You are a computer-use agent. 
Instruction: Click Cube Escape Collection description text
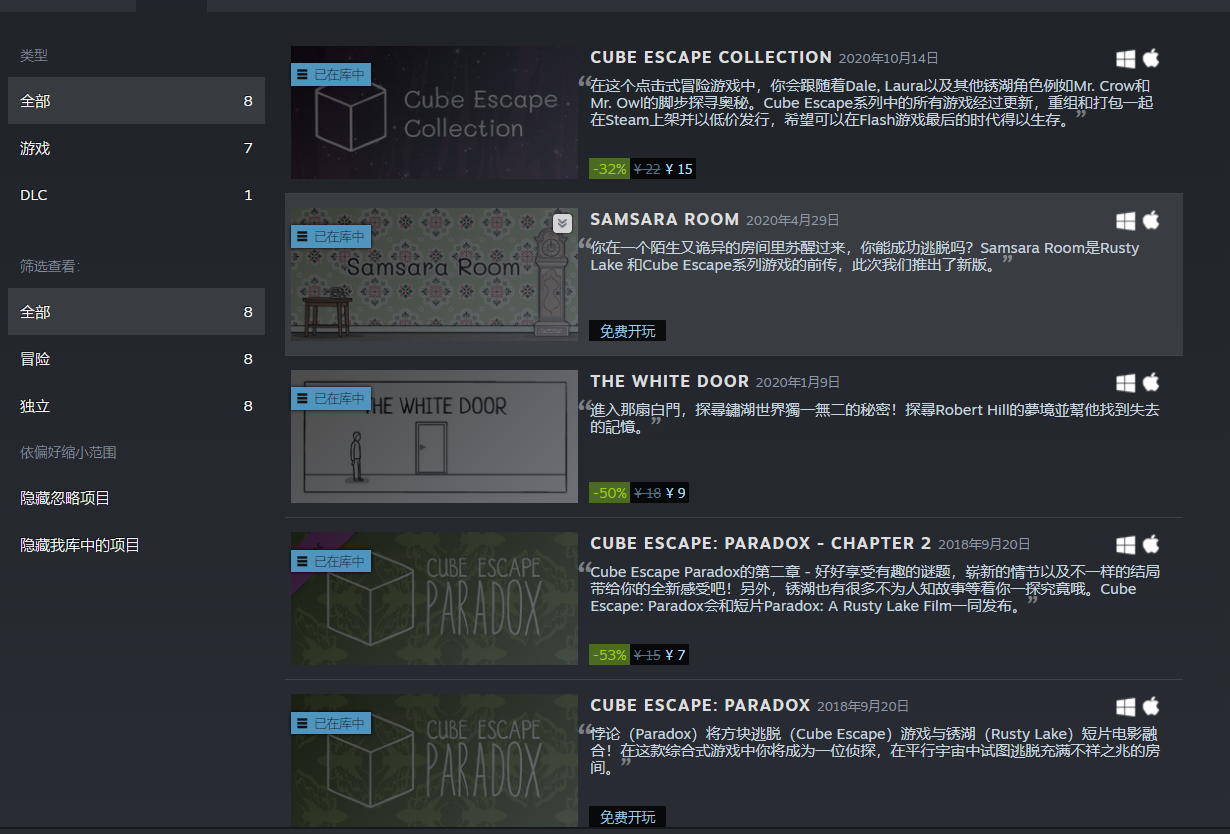[870, 102]
